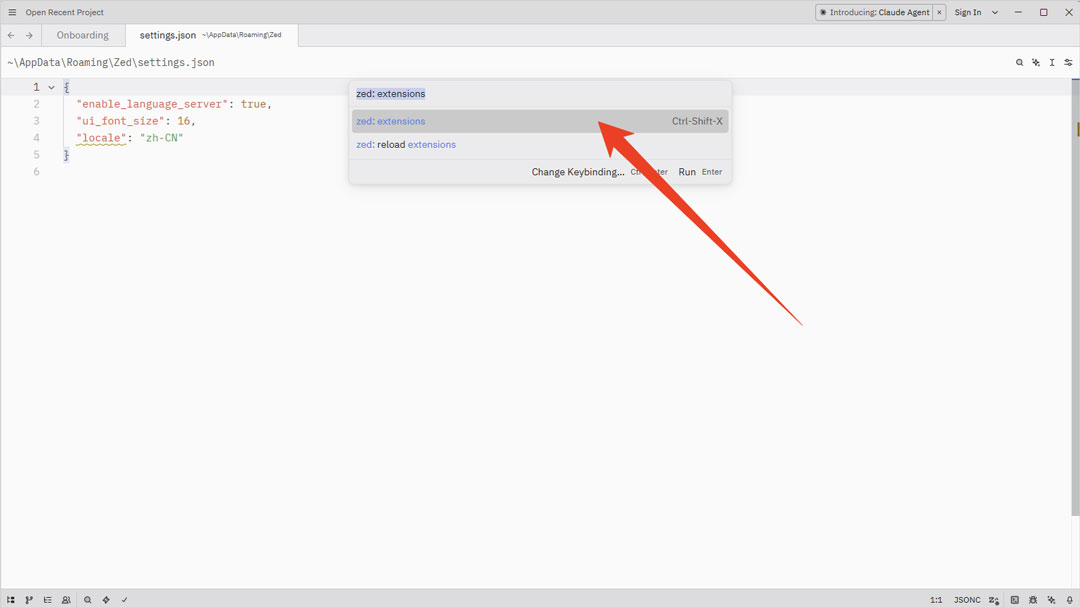Select the 'zed: extensions' command result
The image size is (1080, 608).
click(540, 121)
